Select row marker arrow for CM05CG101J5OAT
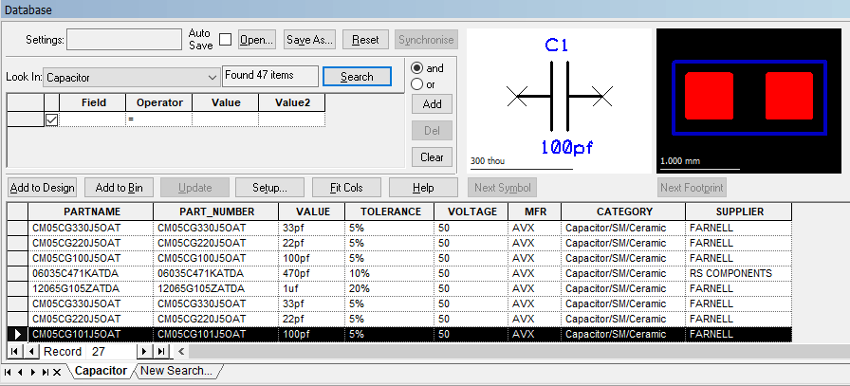Viewport: 850px width, 386px height. point(18,334)
